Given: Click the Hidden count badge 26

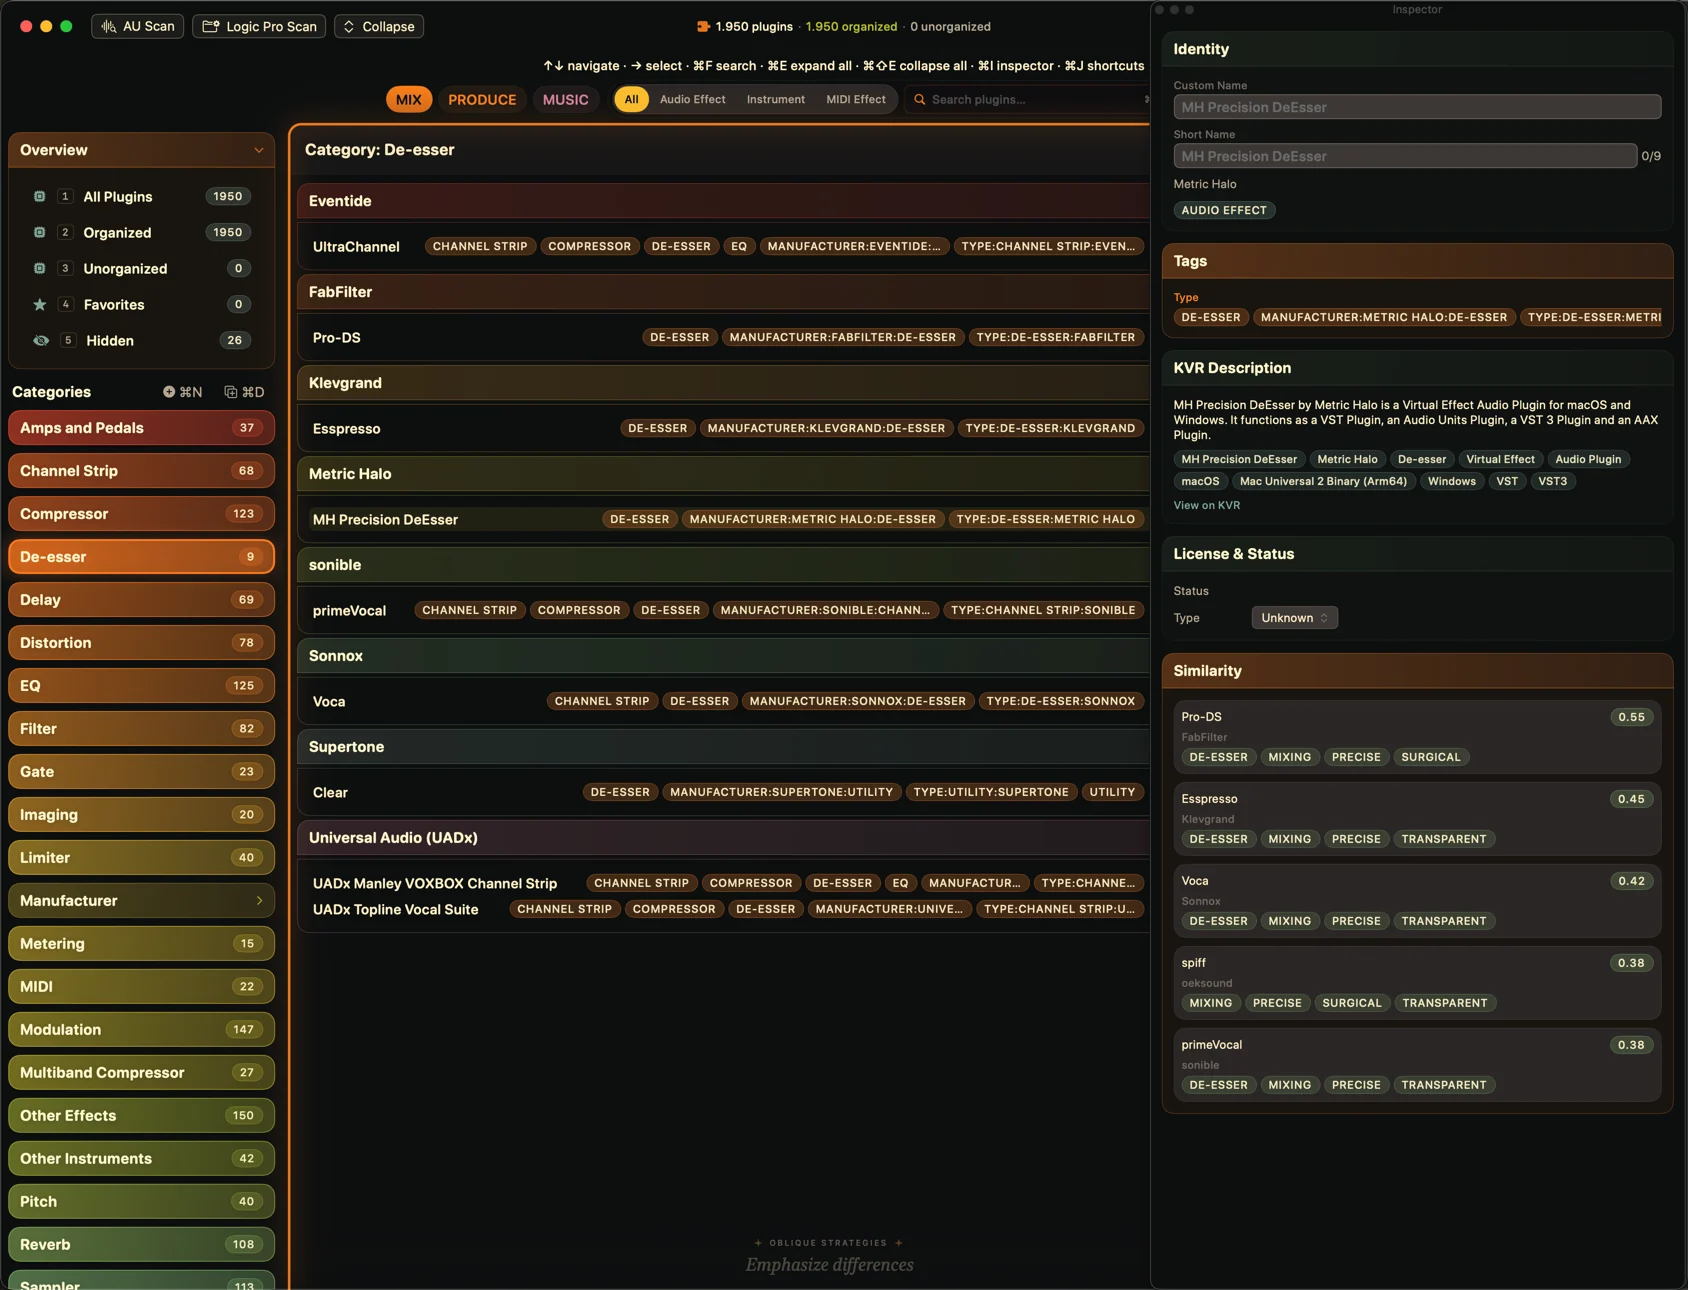Looking at the screenshot, I should point(234,340).
